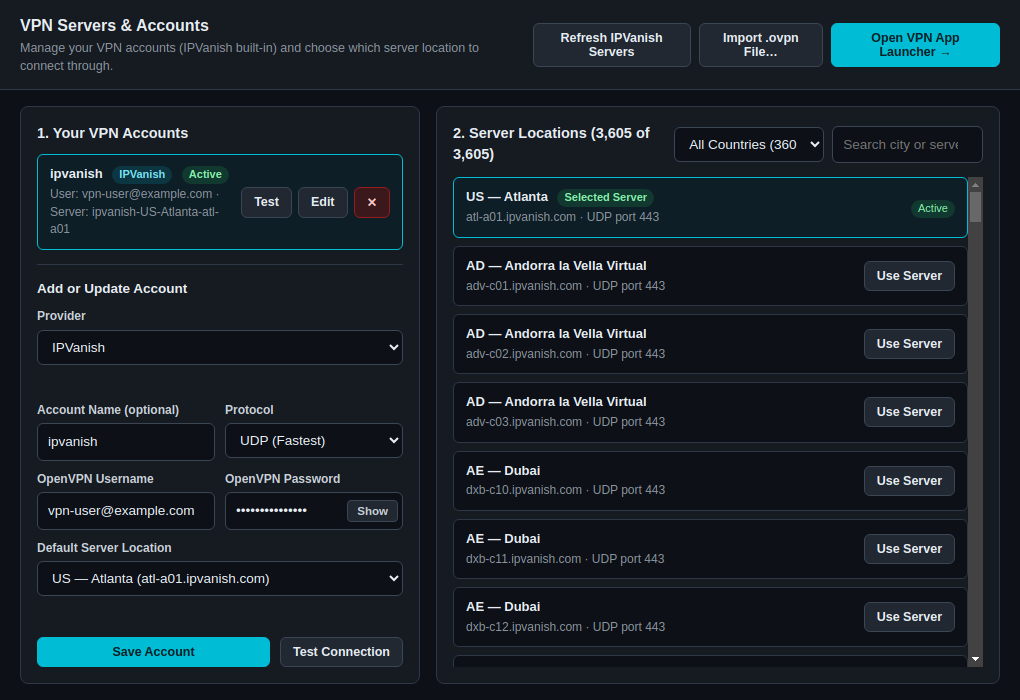
Task: Expand the Default Server Location dropdown
Action: [x=220, y=578]
